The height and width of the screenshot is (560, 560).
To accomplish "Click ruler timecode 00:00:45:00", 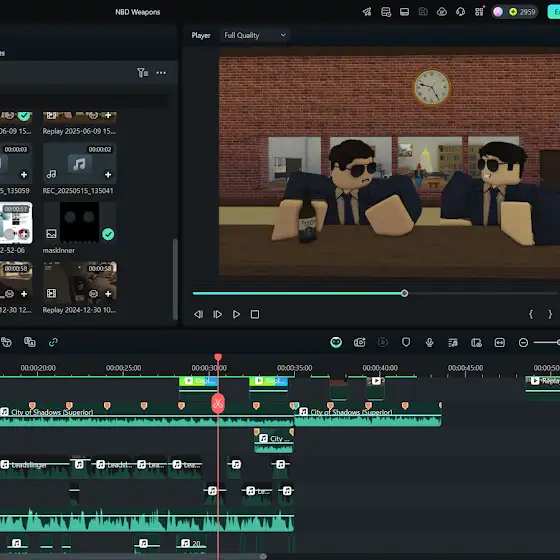I will (465, 368).
